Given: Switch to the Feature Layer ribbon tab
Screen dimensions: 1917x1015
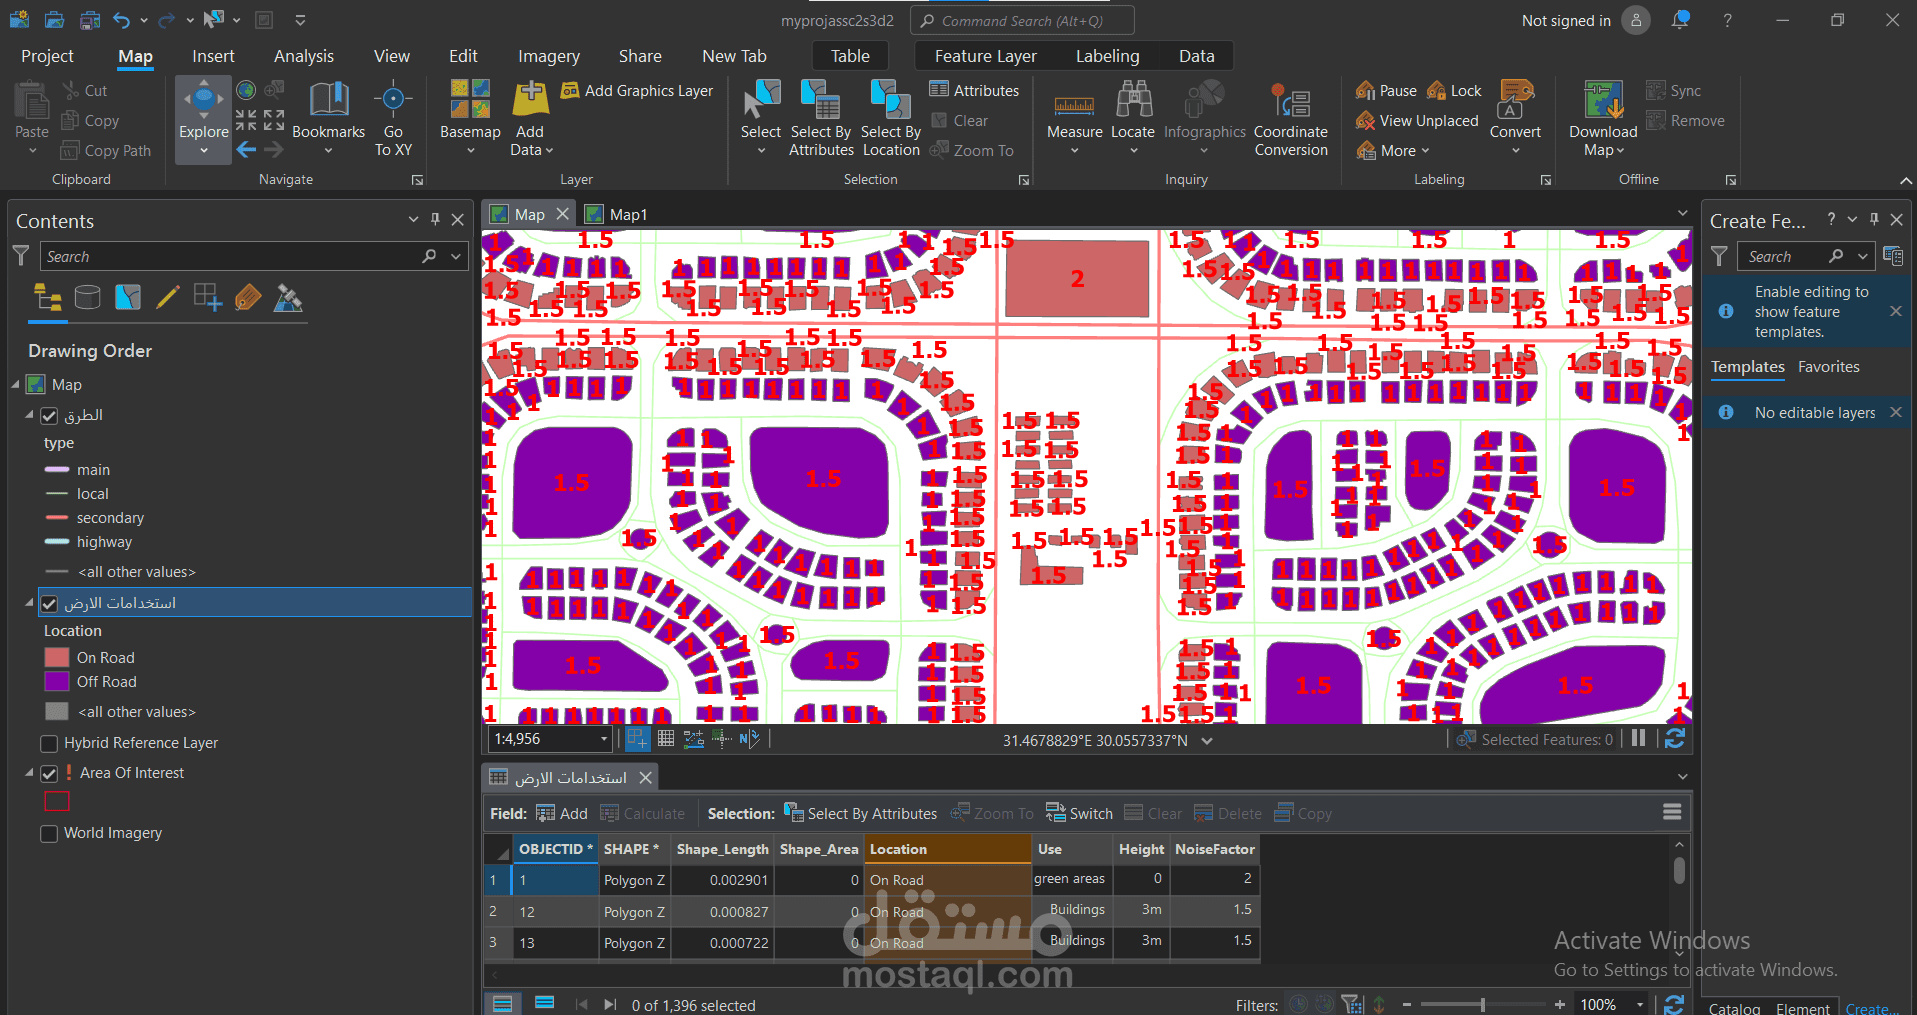Looking at the screenshot, I should click(986, 55).
